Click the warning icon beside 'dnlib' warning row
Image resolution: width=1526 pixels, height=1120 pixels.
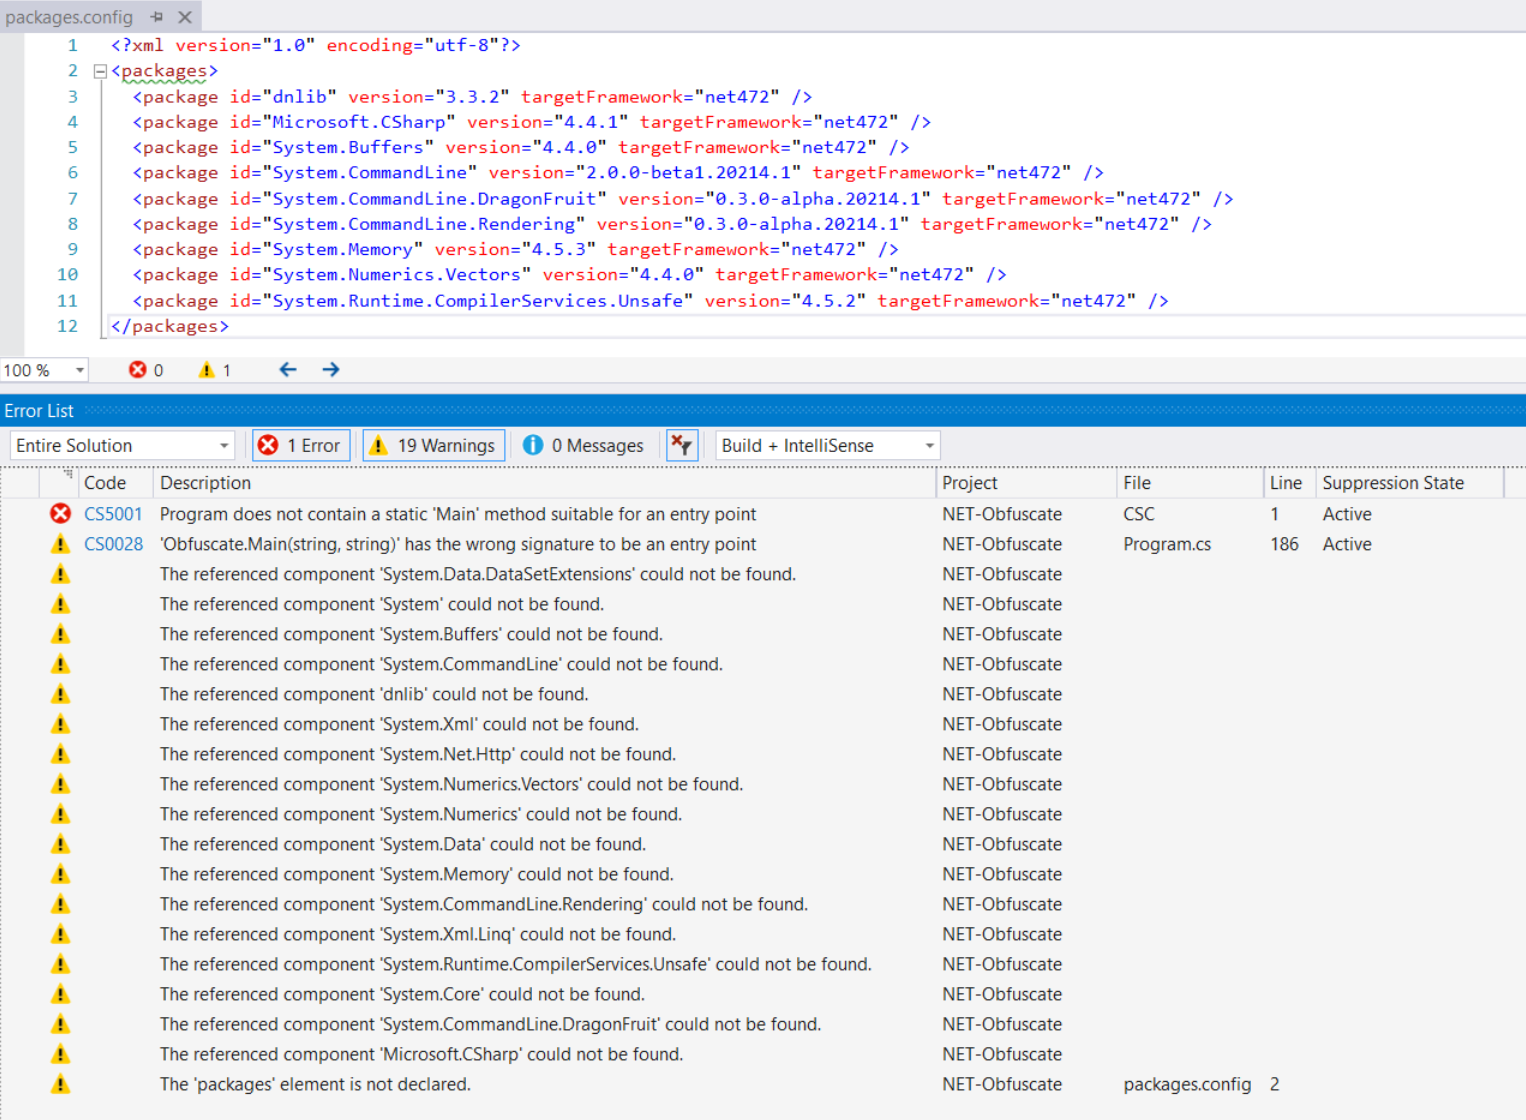click(60, 693)
